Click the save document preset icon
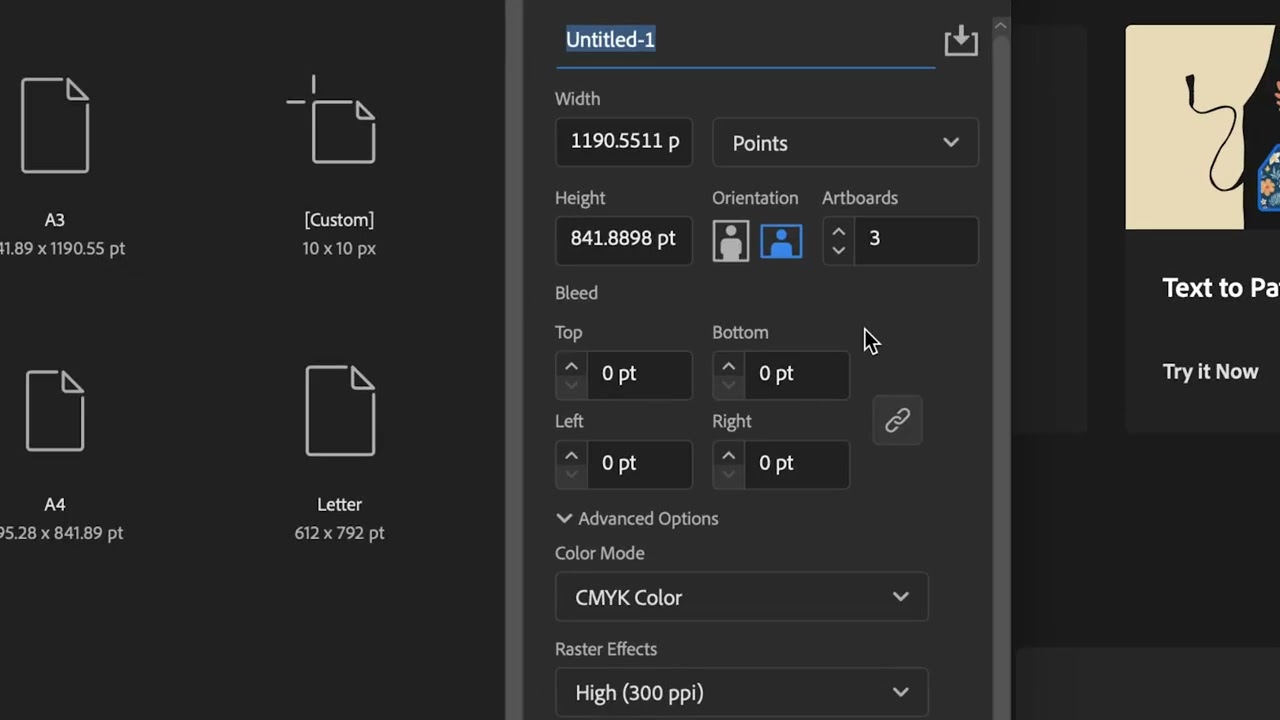Image resolution: width=1280 pixels, height=720 pixels. click(x=961, y=41)
